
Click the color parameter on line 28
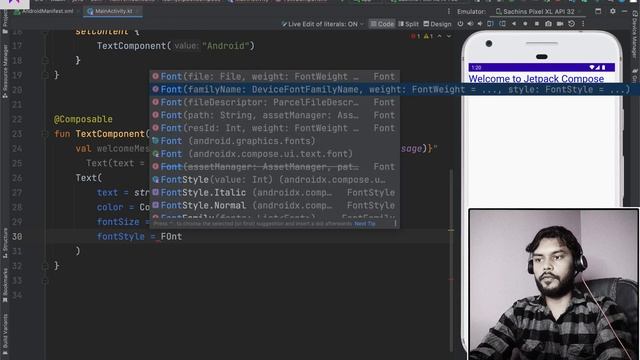pyautogui.click(x=110, y=207)
